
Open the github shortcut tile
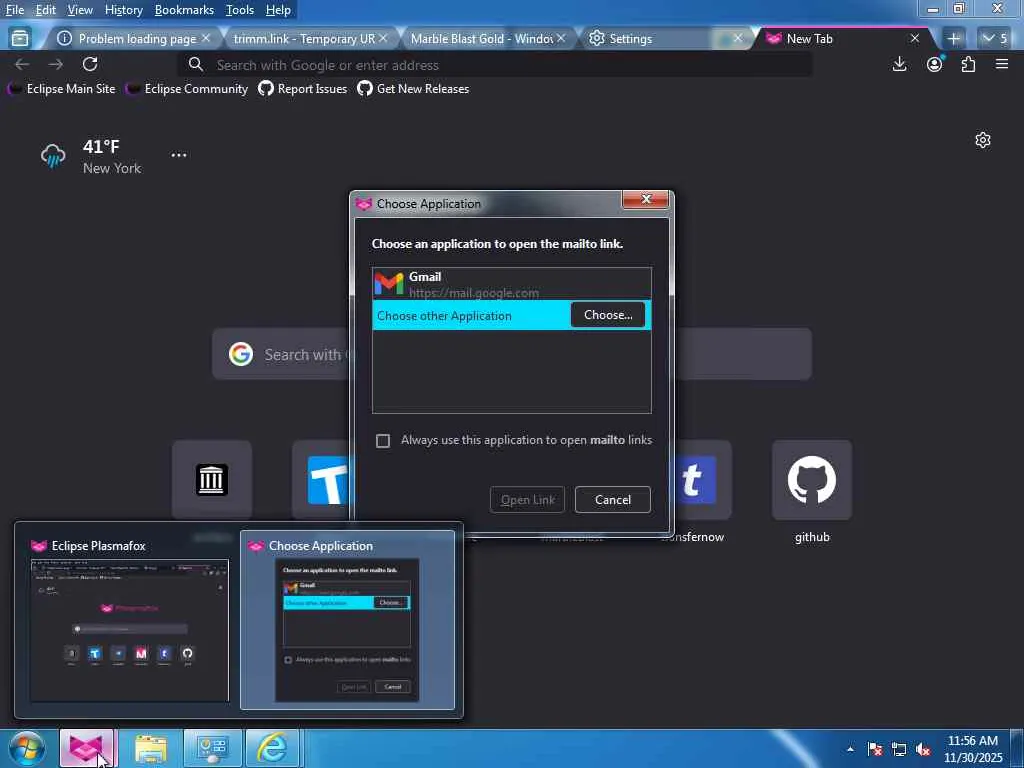coord(812,480)
